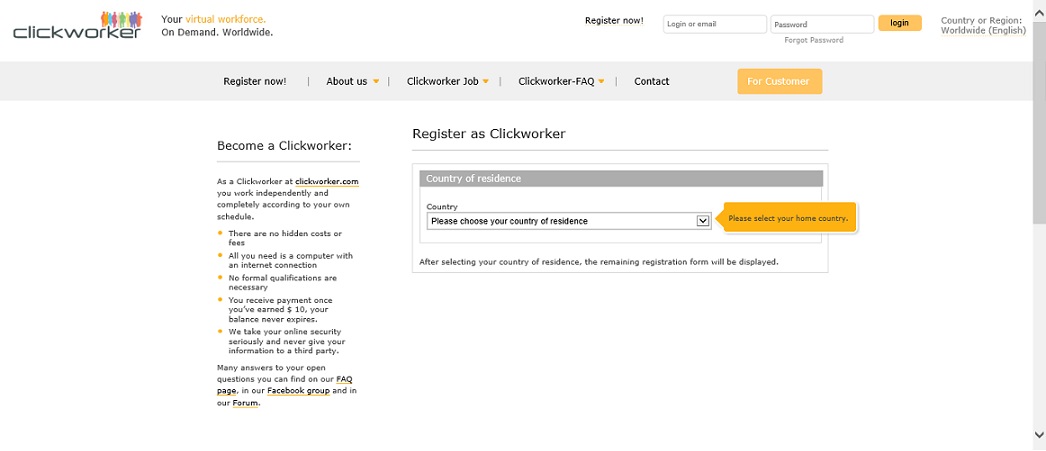
Task: Go to the Contact page
Action: coord(651,81)
